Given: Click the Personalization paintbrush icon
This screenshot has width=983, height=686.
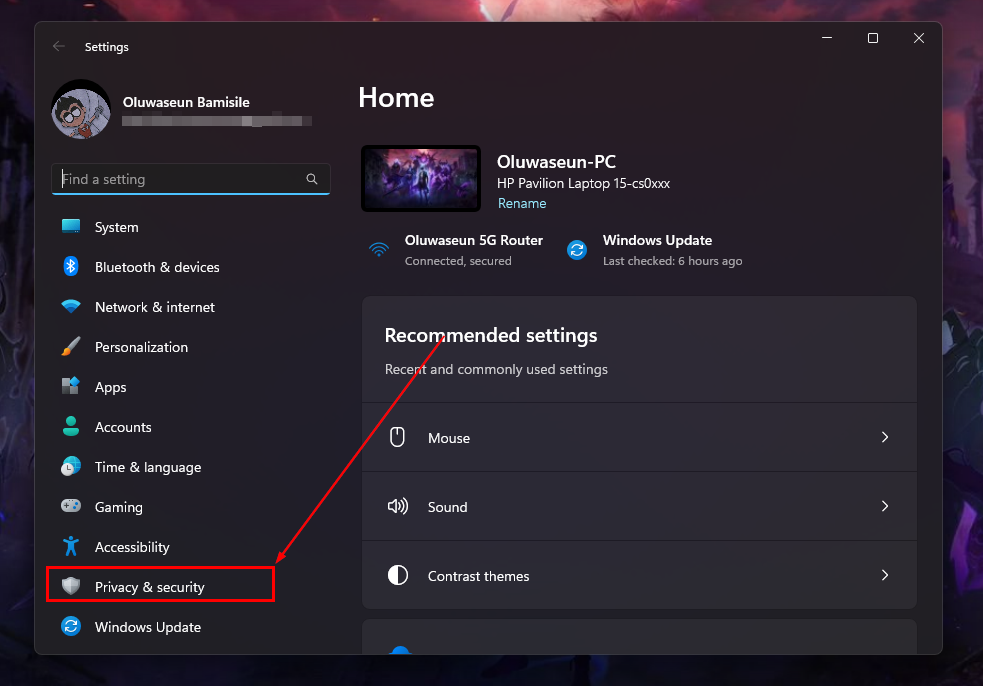Looking at the screenshot, I should [71, 347].
